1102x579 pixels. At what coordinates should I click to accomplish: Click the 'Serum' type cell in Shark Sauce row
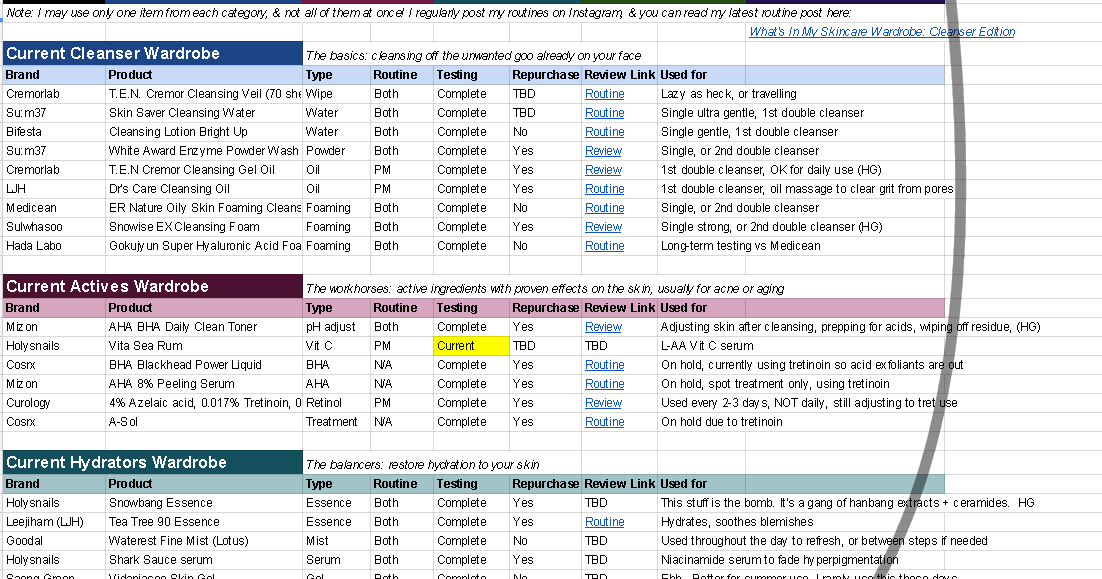click(337, 560)
